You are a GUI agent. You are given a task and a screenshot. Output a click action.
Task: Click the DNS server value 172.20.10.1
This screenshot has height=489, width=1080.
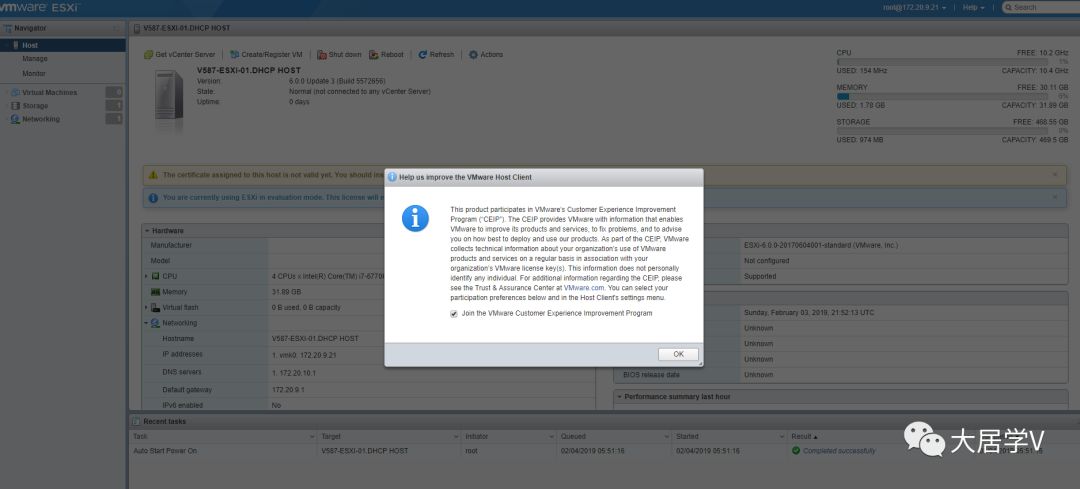click(294, 373)
